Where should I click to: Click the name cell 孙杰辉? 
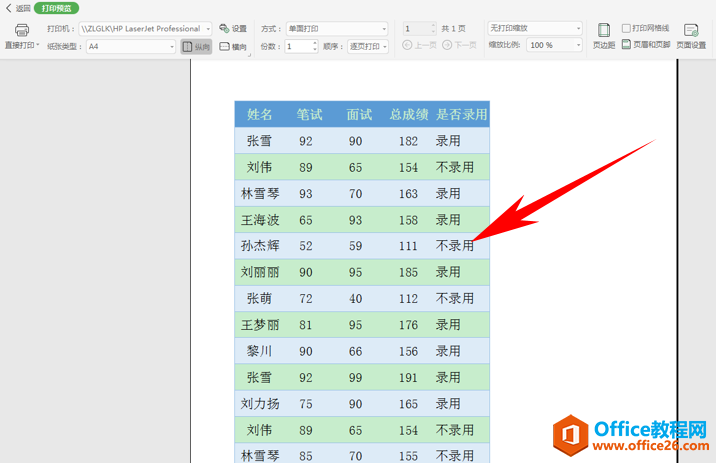[260, 246]
